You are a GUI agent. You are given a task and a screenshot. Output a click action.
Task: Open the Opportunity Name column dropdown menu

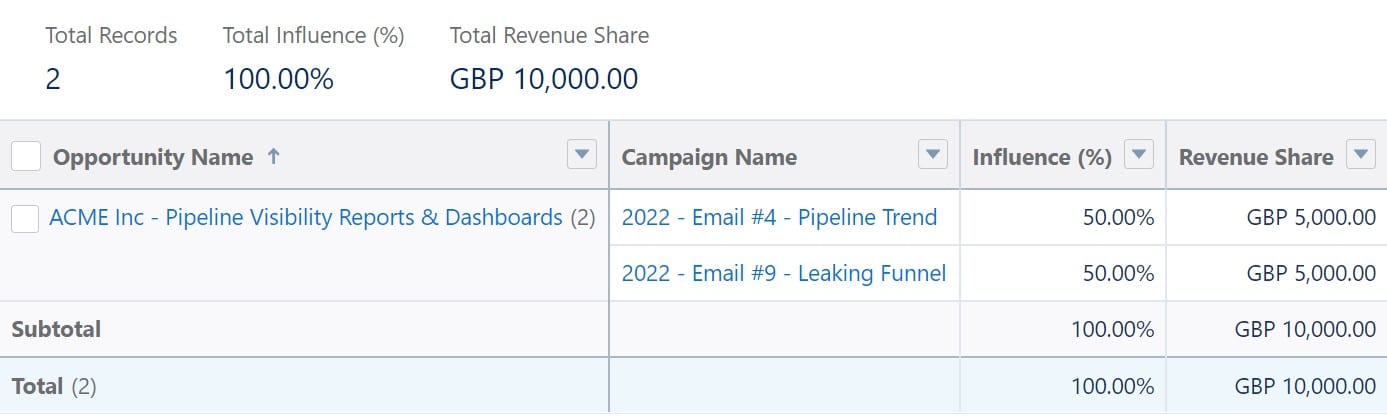(582, 155)
